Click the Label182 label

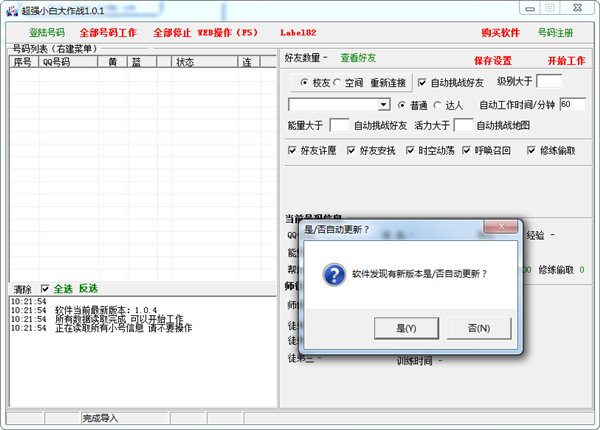[x=298, y=33]
